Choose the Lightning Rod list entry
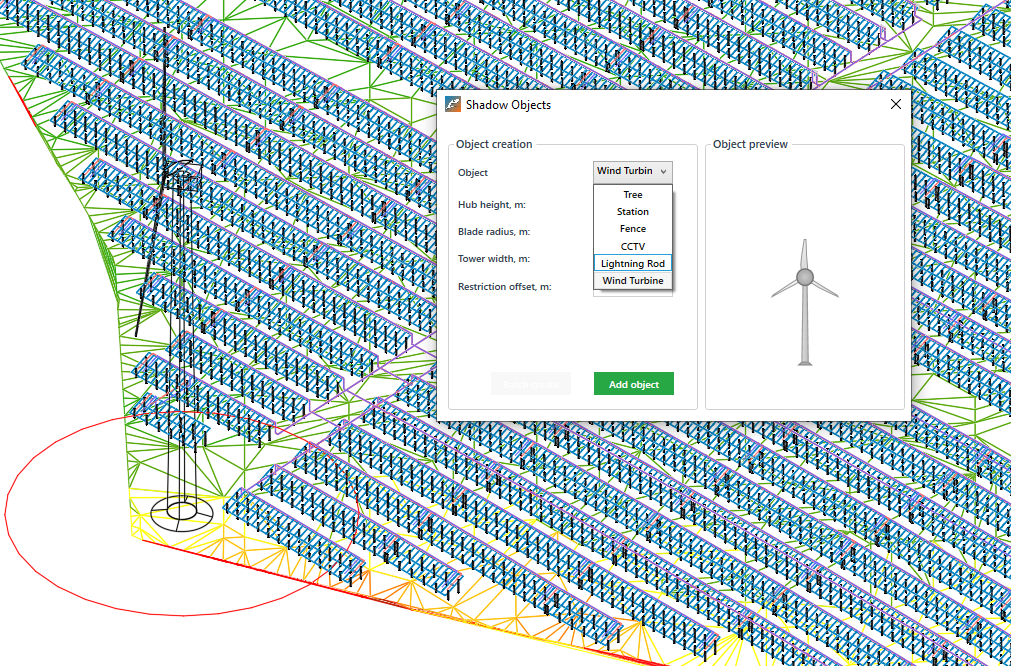The height and width of the screenshot is (666, 1011). click(633, 264)
